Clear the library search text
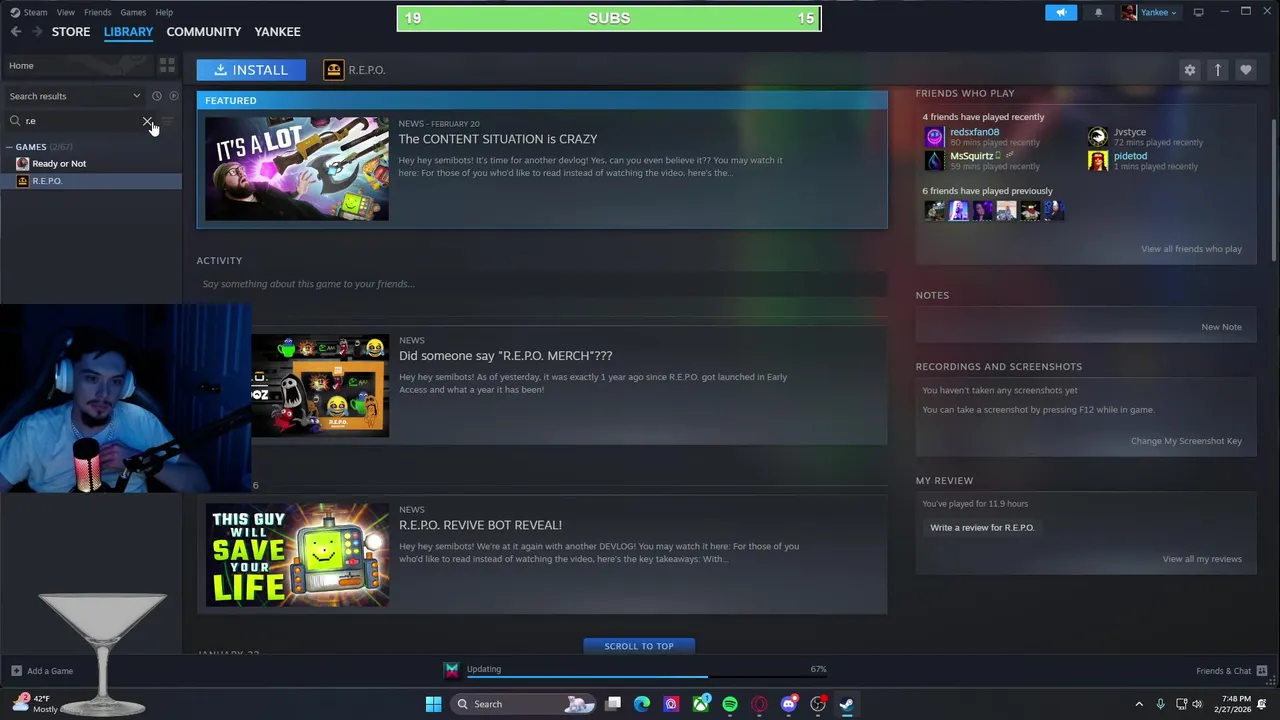The image size is (1280, 720). pos(147,121)
